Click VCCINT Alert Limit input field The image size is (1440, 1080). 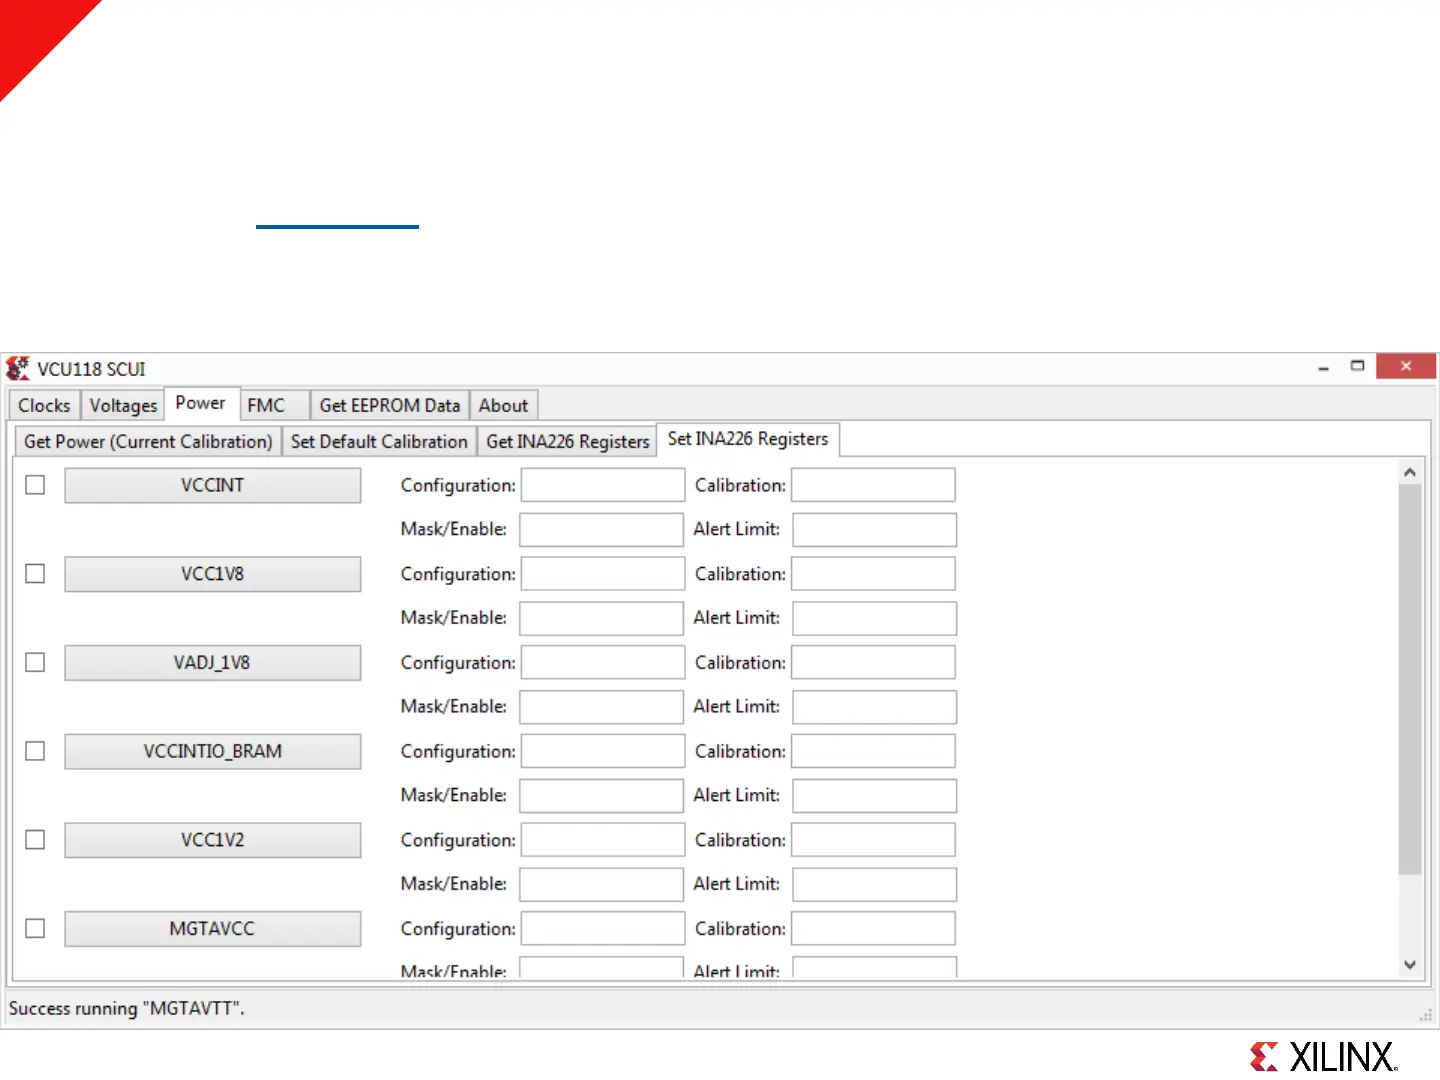874,530
